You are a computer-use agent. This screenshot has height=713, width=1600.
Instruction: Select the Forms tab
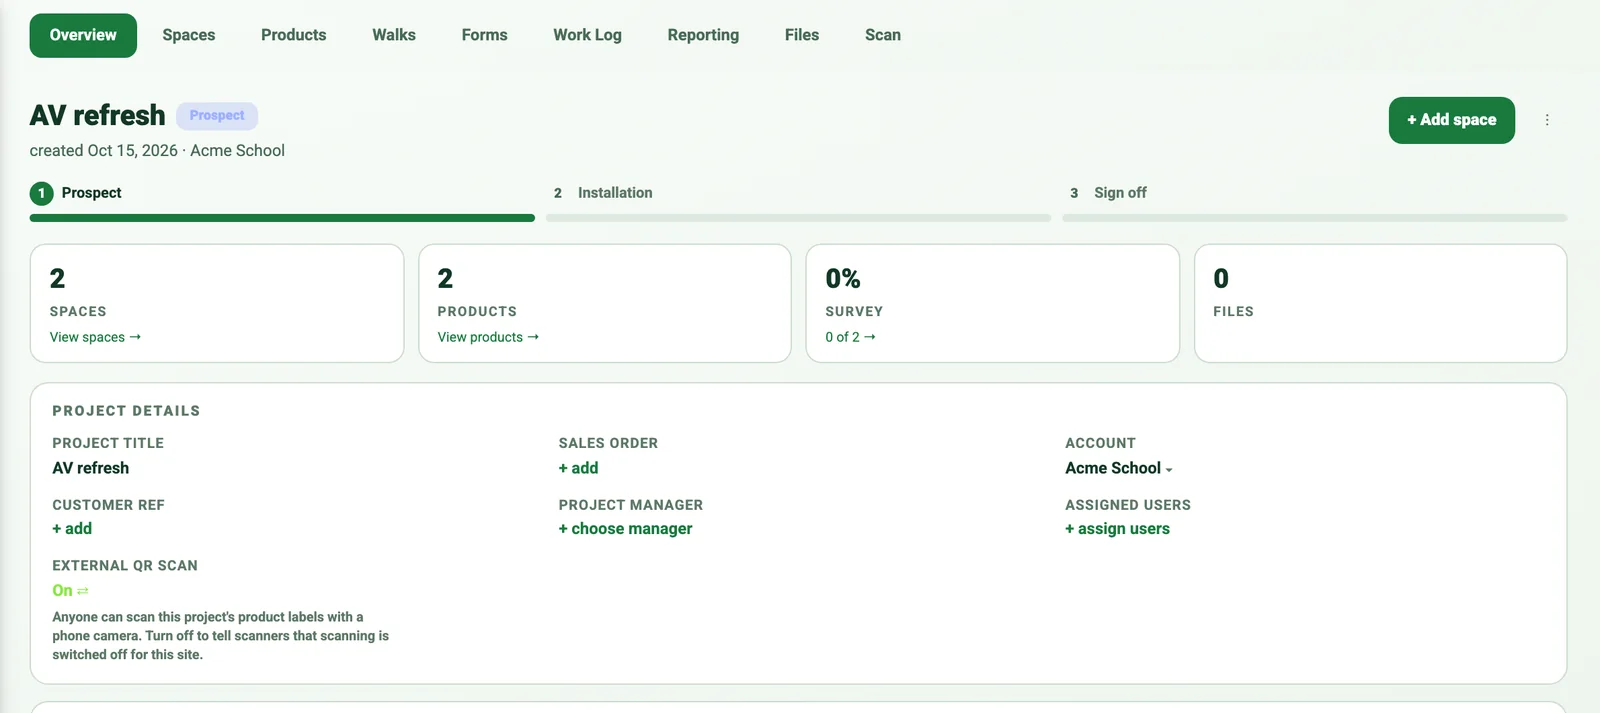(485, 35)
